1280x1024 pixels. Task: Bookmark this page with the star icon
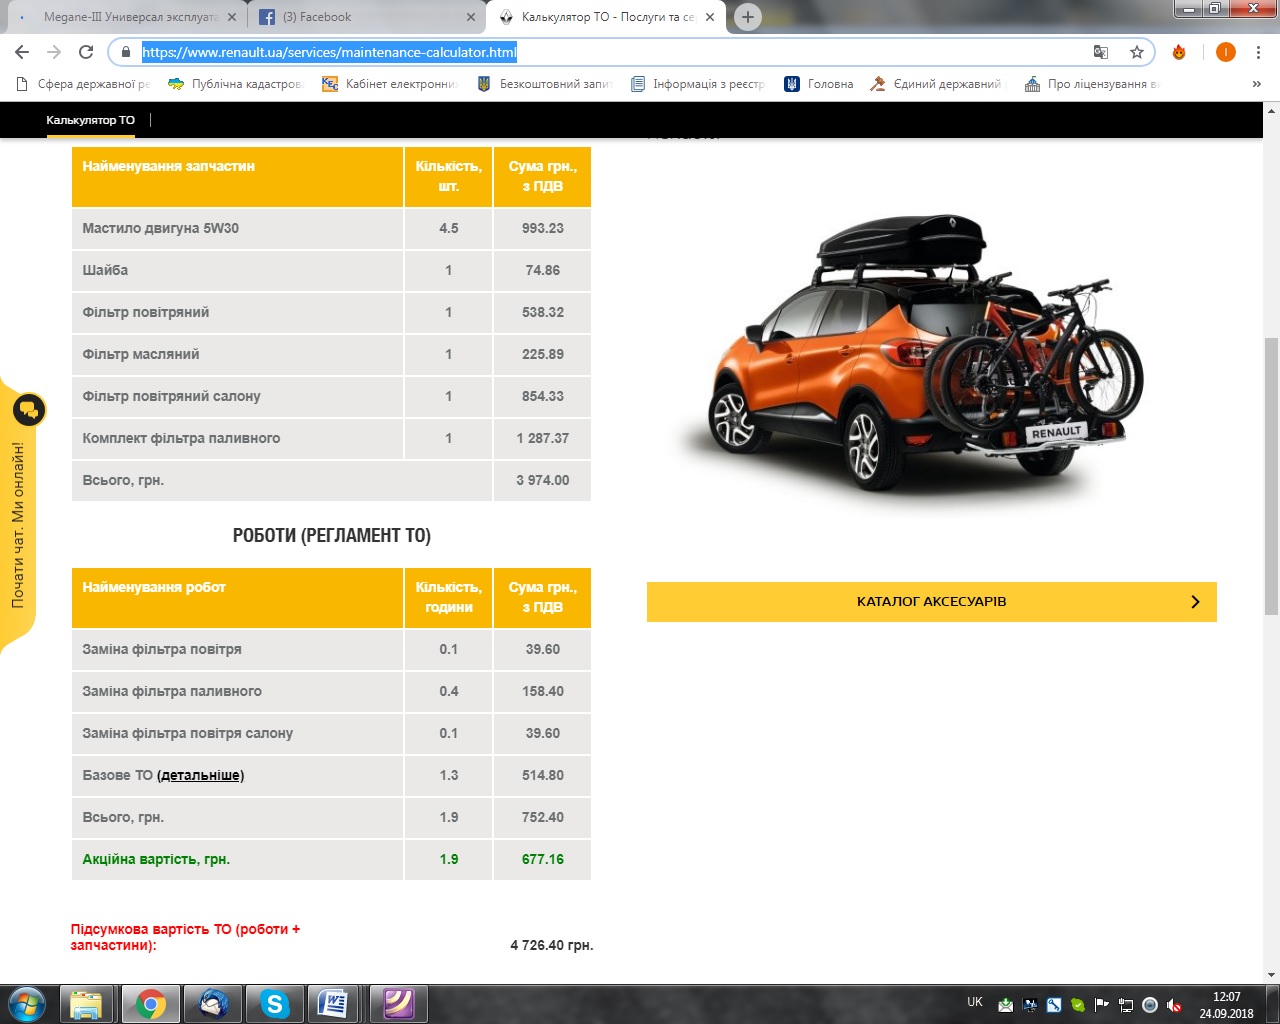1136,52
